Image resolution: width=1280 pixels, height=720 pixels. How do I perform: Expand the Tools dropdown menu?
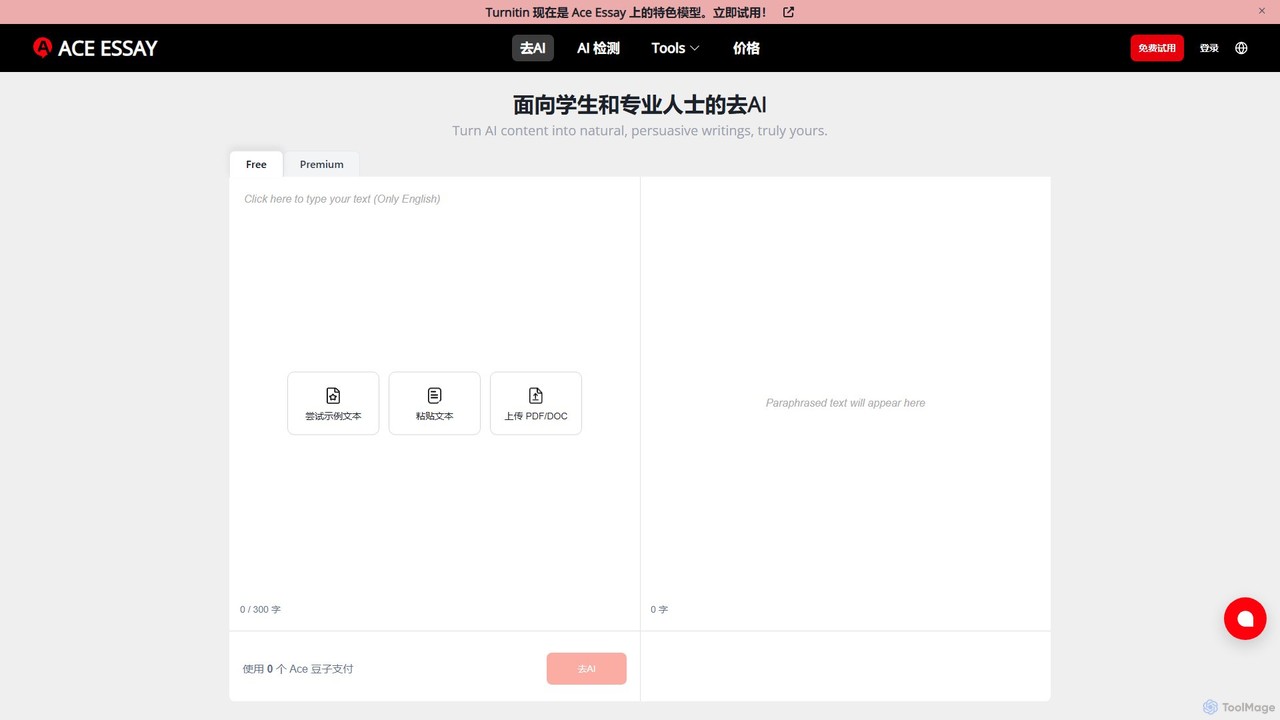(x=675, y=48)
